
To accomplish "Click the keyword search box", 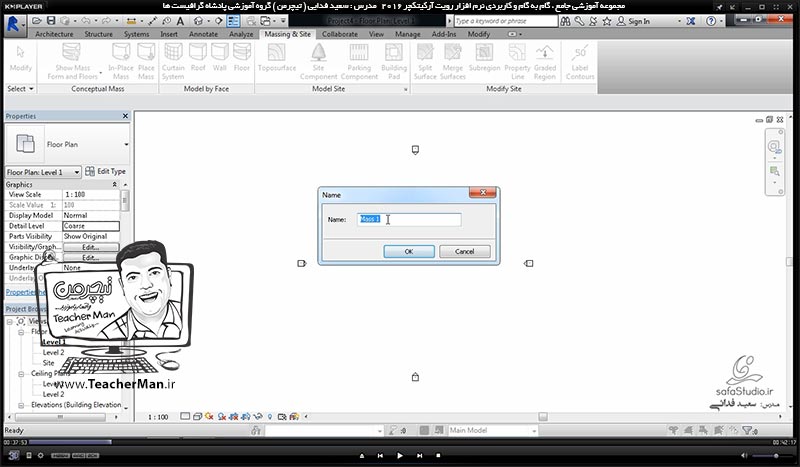I will (506, 21).
